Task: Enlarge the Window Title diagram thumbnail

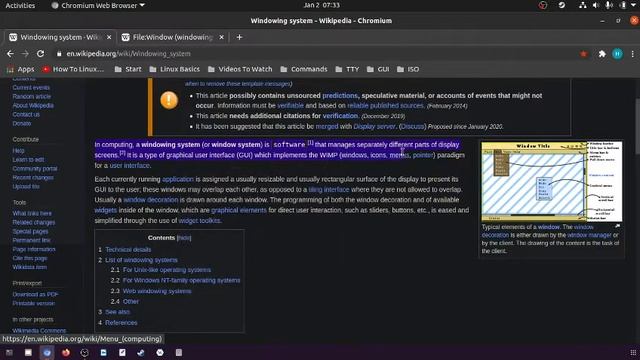Action: pyautogui.click(x=551, y=181)
